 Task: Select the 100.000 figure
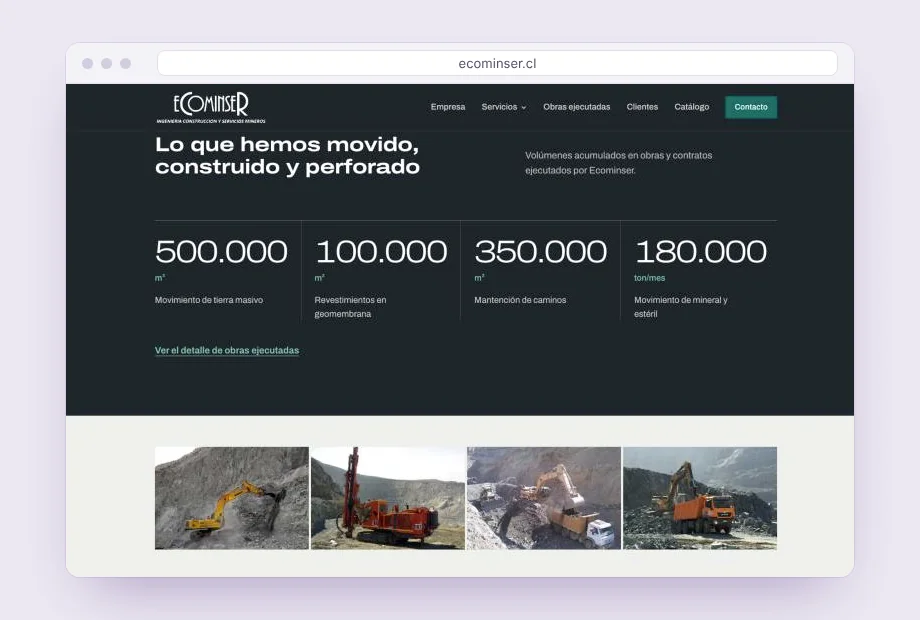(381, 252)
